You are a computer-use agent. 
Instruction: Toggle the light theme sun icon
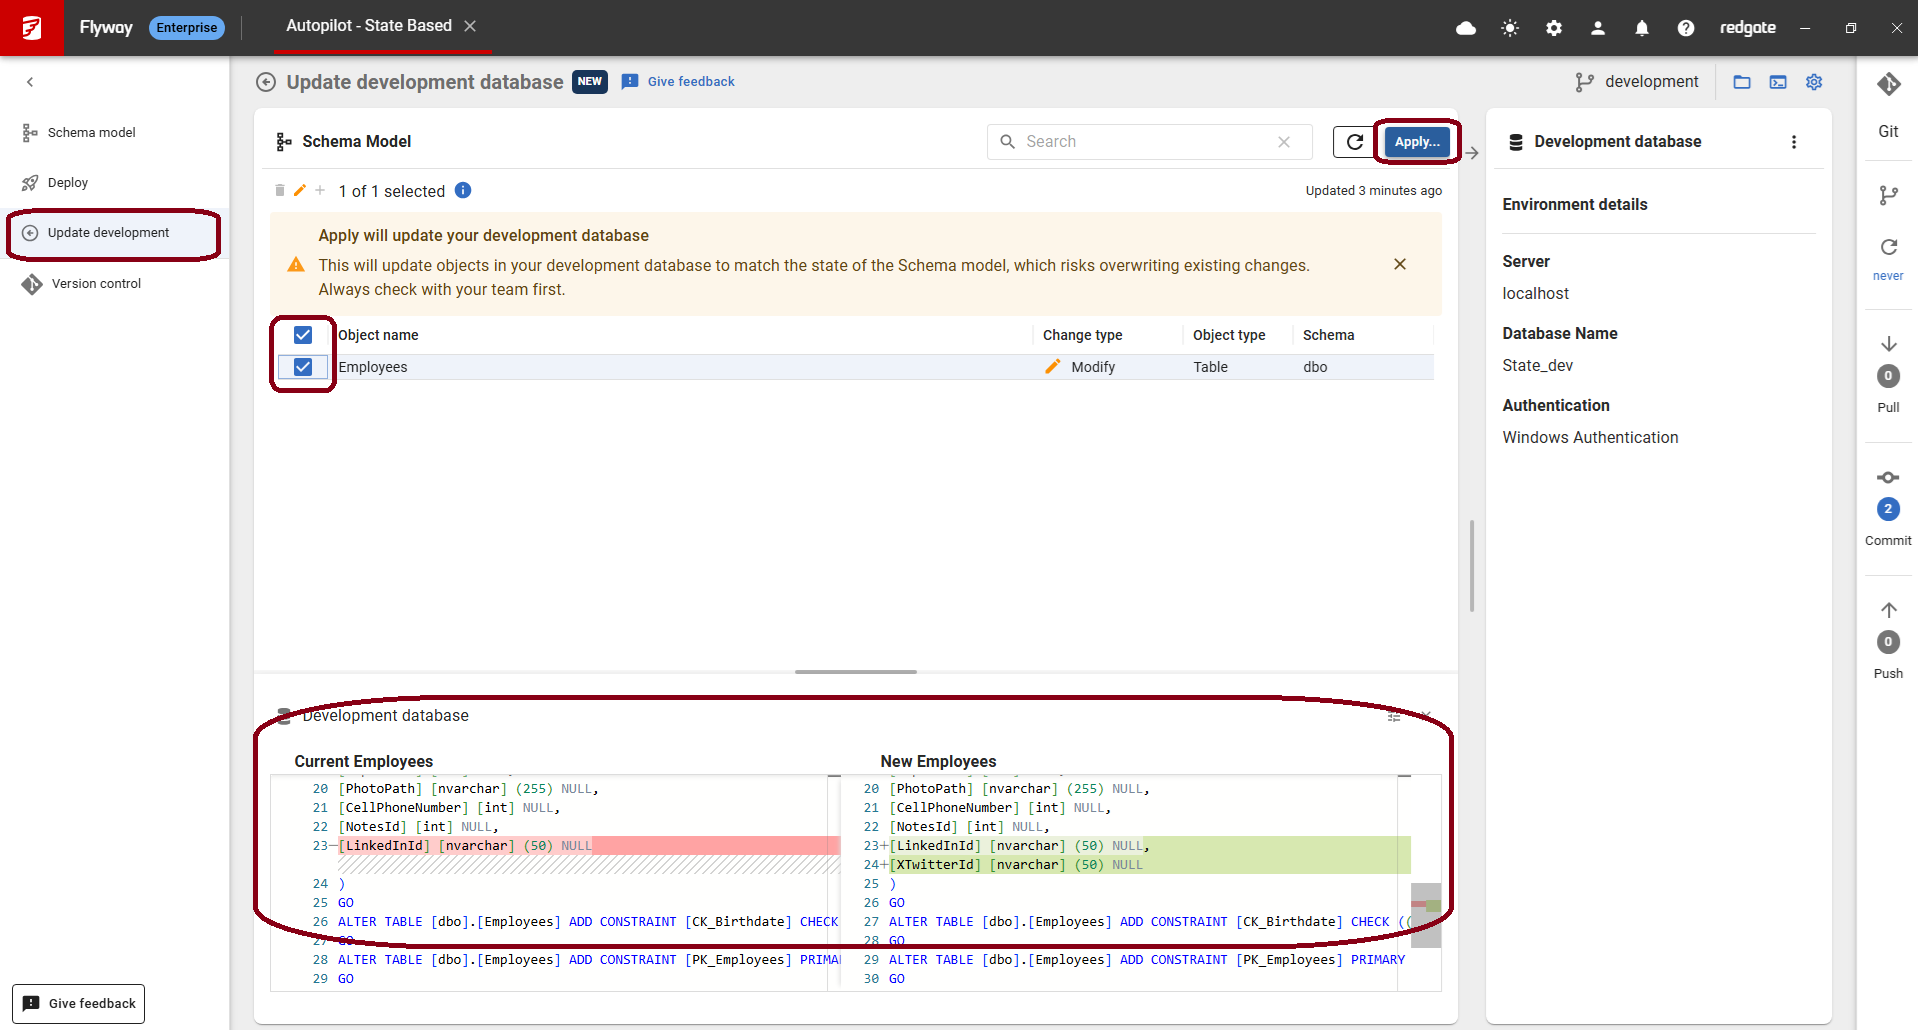click(1510, 28)
